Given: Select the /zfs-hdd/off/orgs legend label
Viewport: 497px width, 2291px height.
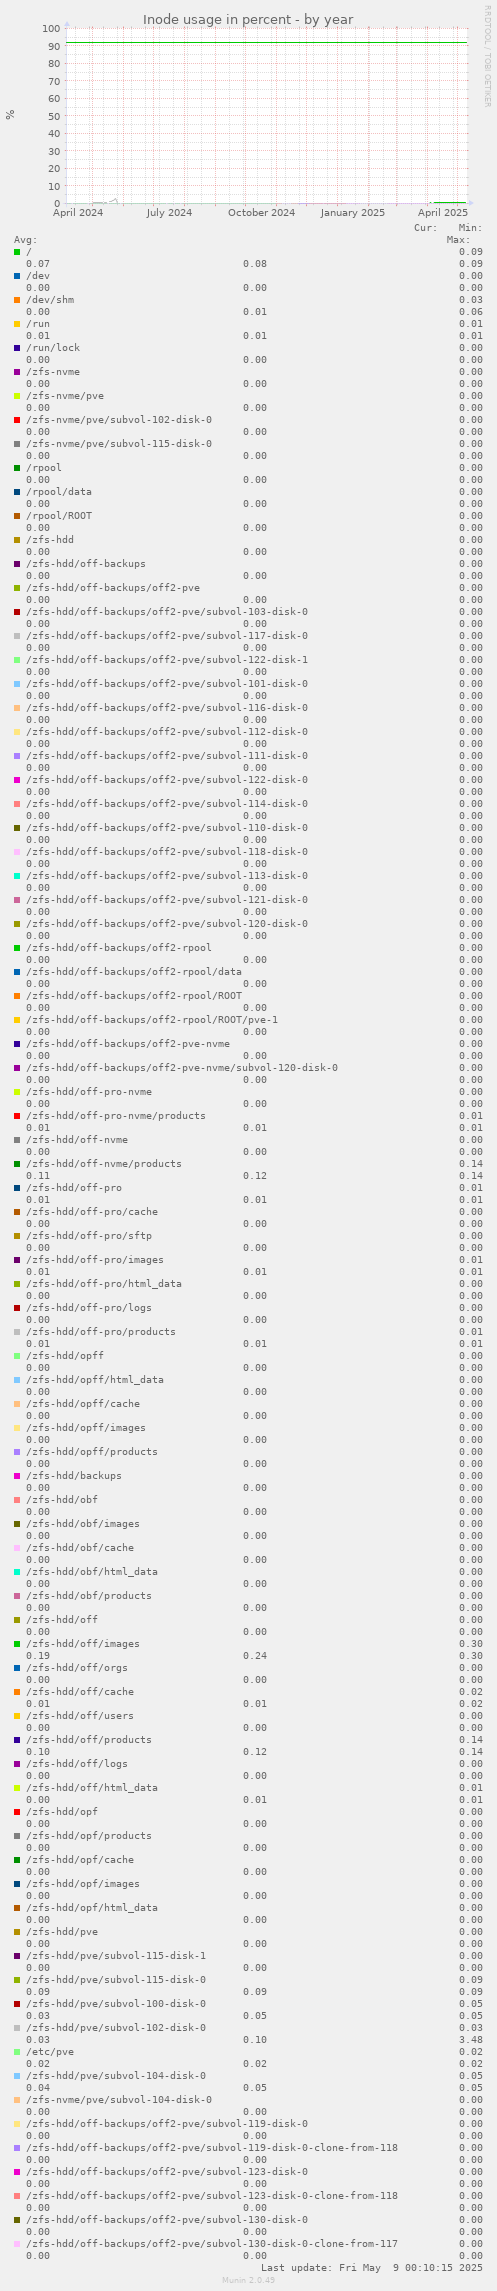Looking at the screenshot, I should 77,1668.
